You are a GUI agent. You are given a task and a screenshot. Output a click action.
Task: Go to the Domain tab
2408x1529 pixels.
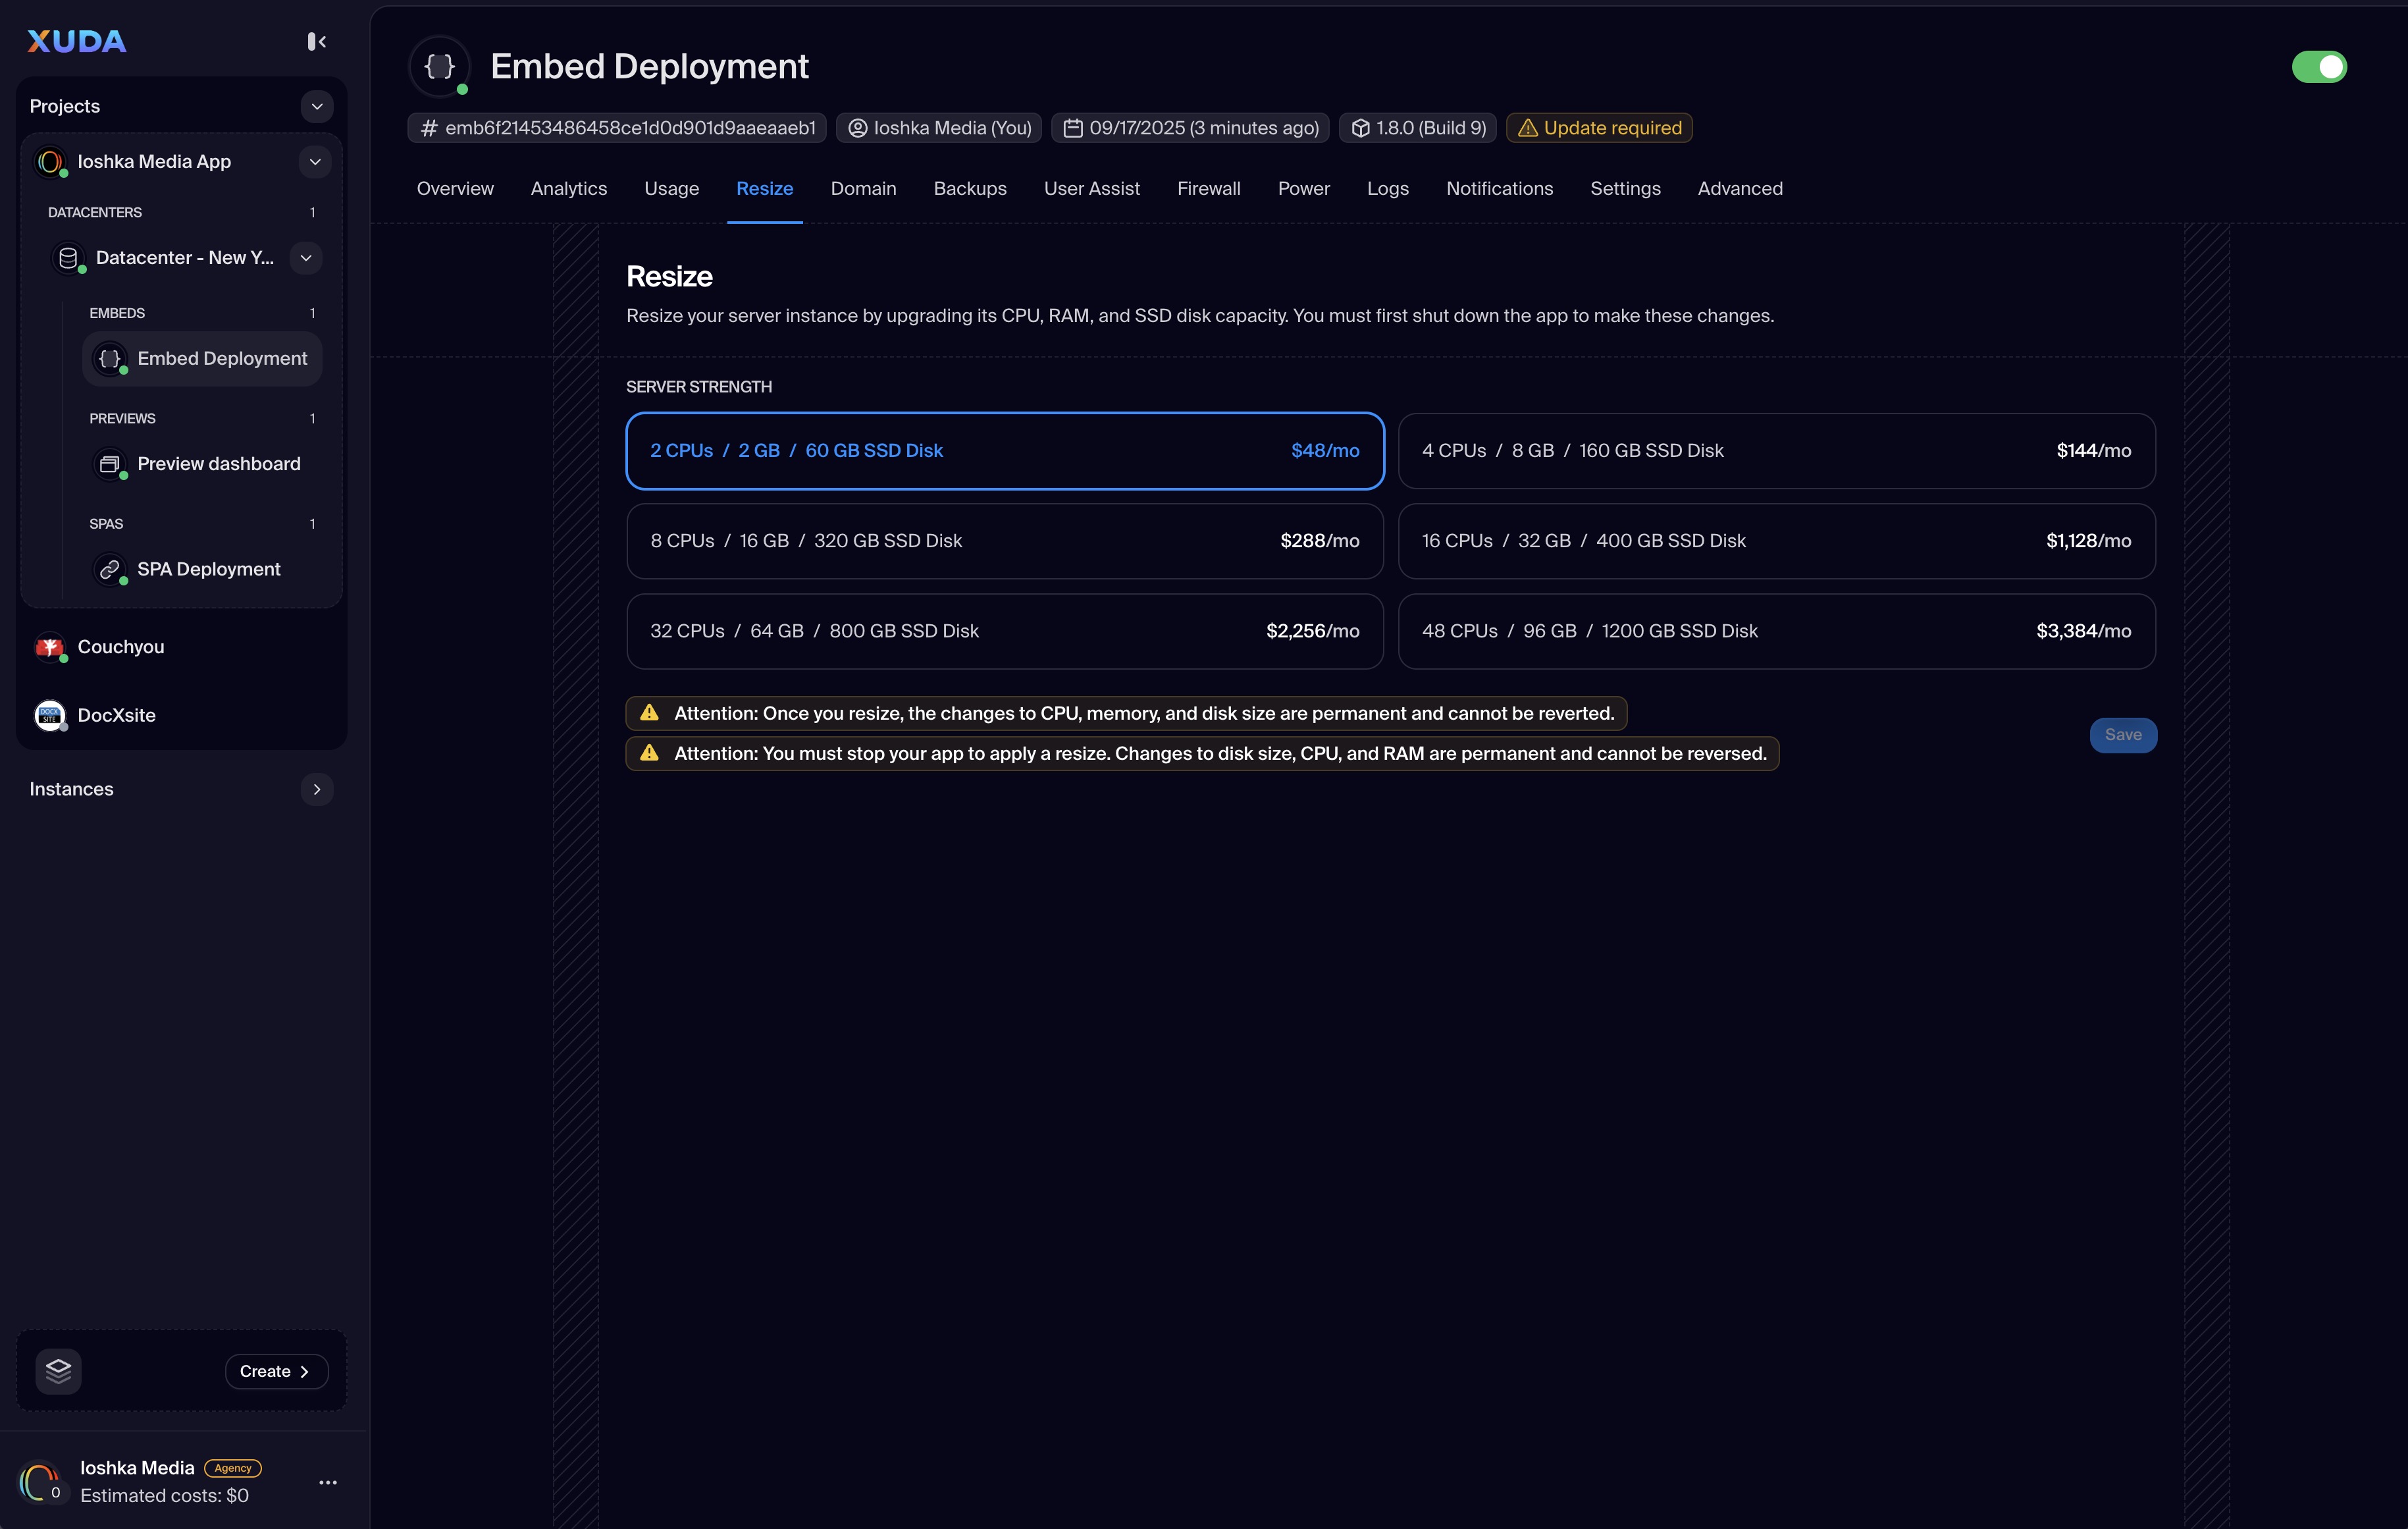[x=863, y=188]
